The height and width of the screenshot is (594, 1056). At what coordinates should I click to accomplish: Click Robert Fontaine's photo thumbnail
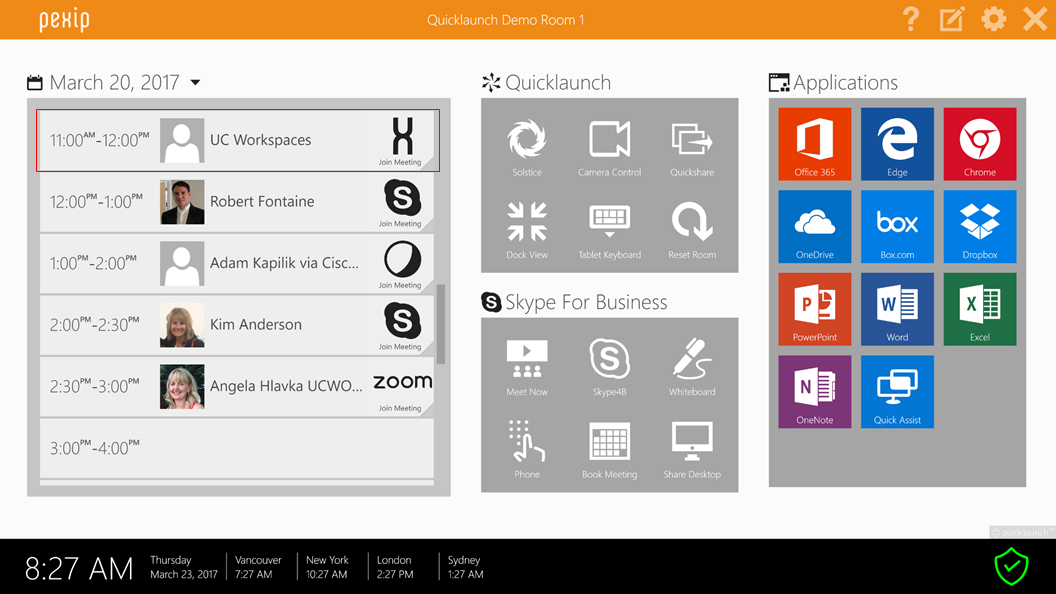[182, 202]
